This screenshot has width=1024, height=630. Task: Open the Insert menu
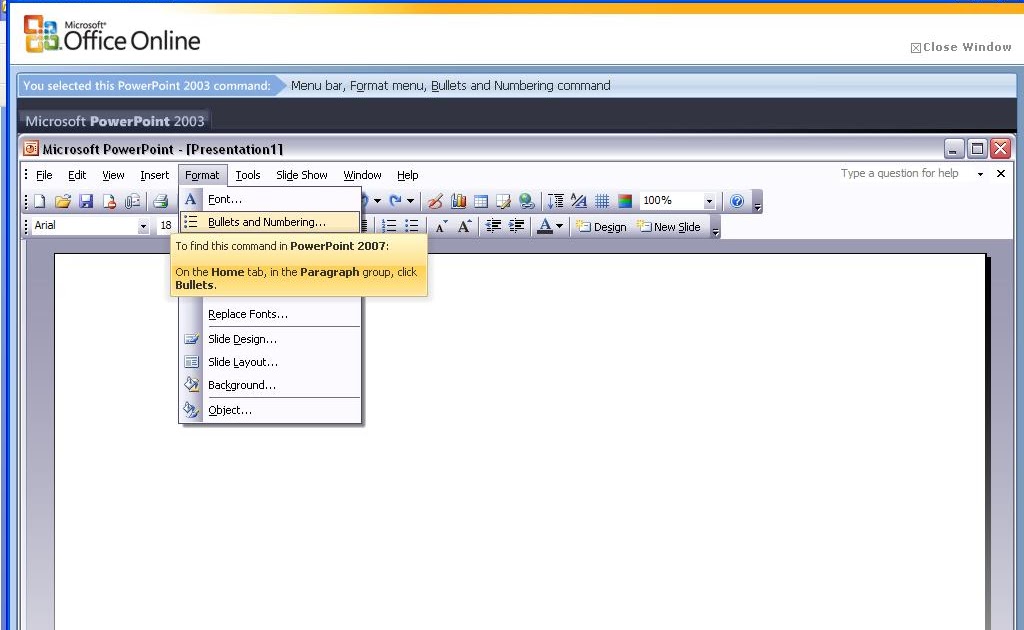154,175
